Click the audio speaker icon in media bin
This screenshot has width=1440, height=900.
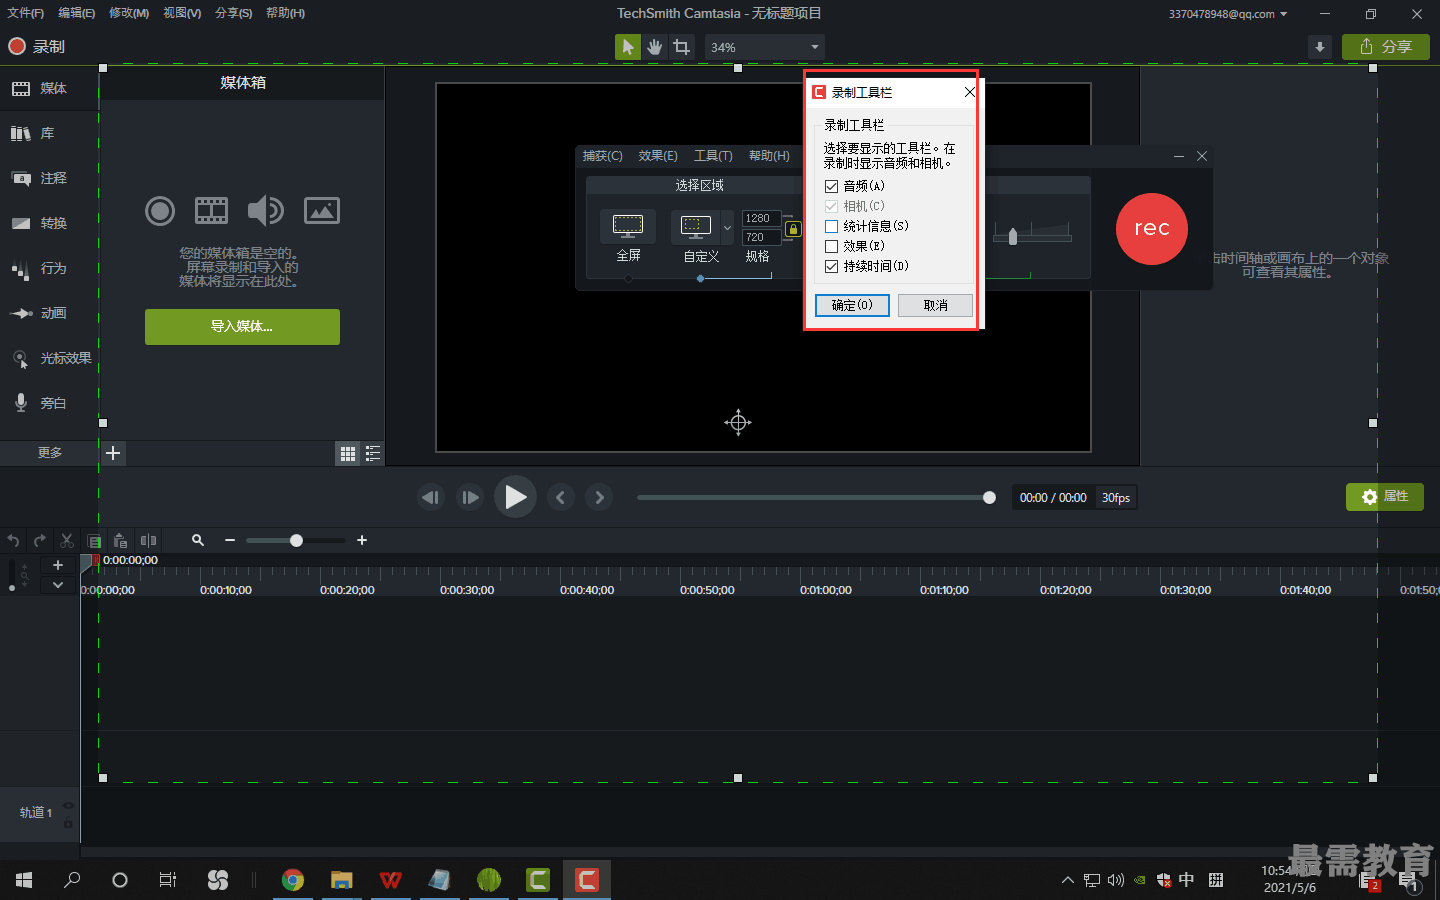[266, 210]
